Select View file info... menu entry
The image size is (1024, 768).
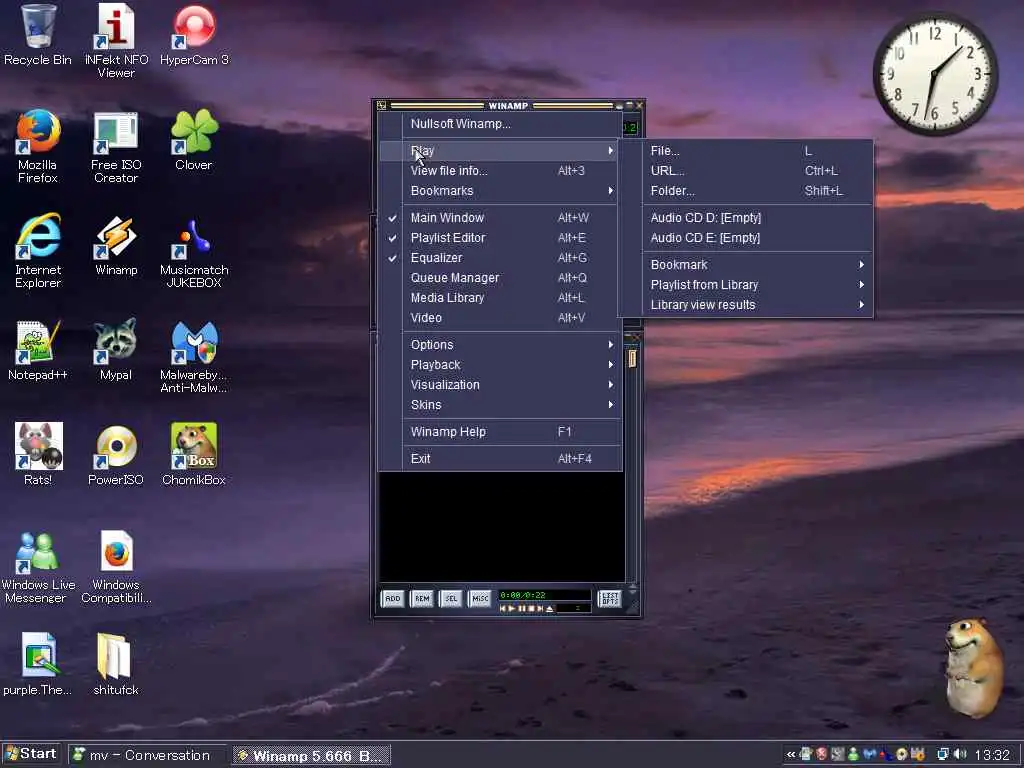point(500,170)
